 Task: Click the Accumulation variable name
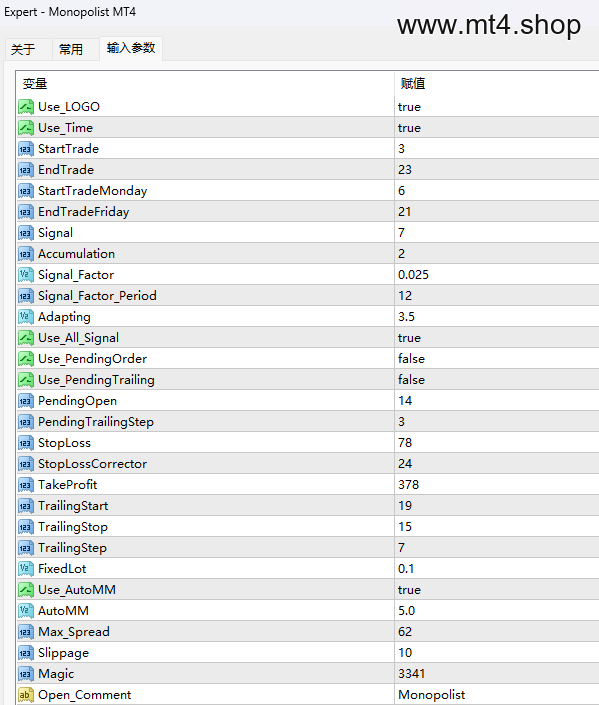(x=76, y=254)
